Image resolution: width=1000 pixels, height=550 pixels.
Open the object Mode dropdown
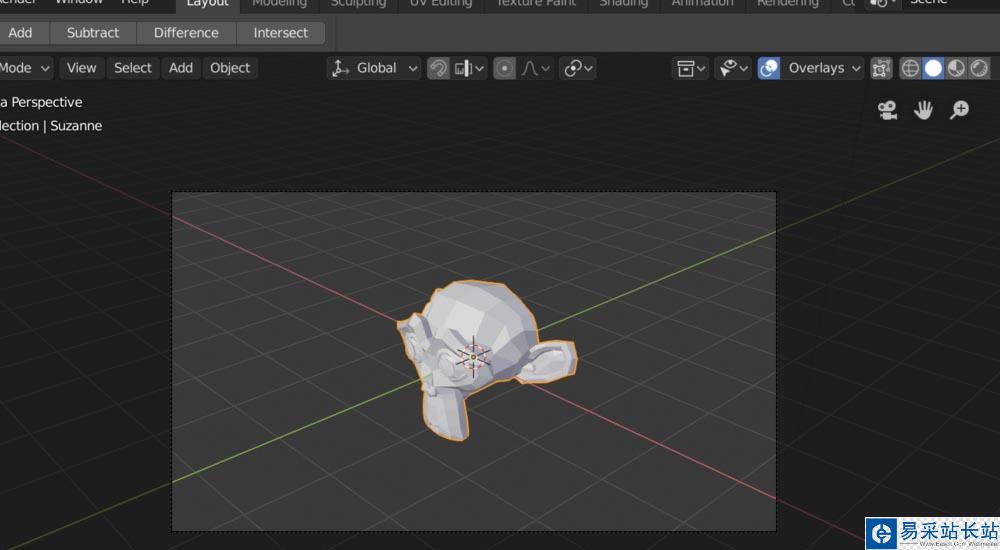pyautogui.click(x=26, y=68)
